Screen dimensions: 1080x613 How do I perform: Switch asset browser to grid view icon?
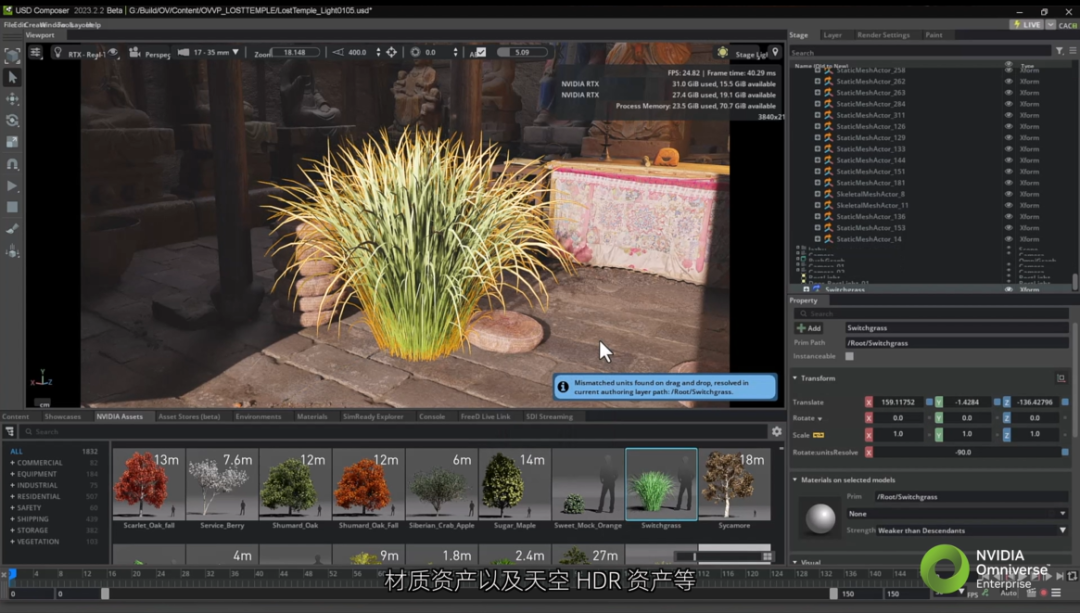pyautogui.click(x=767, y=556)
